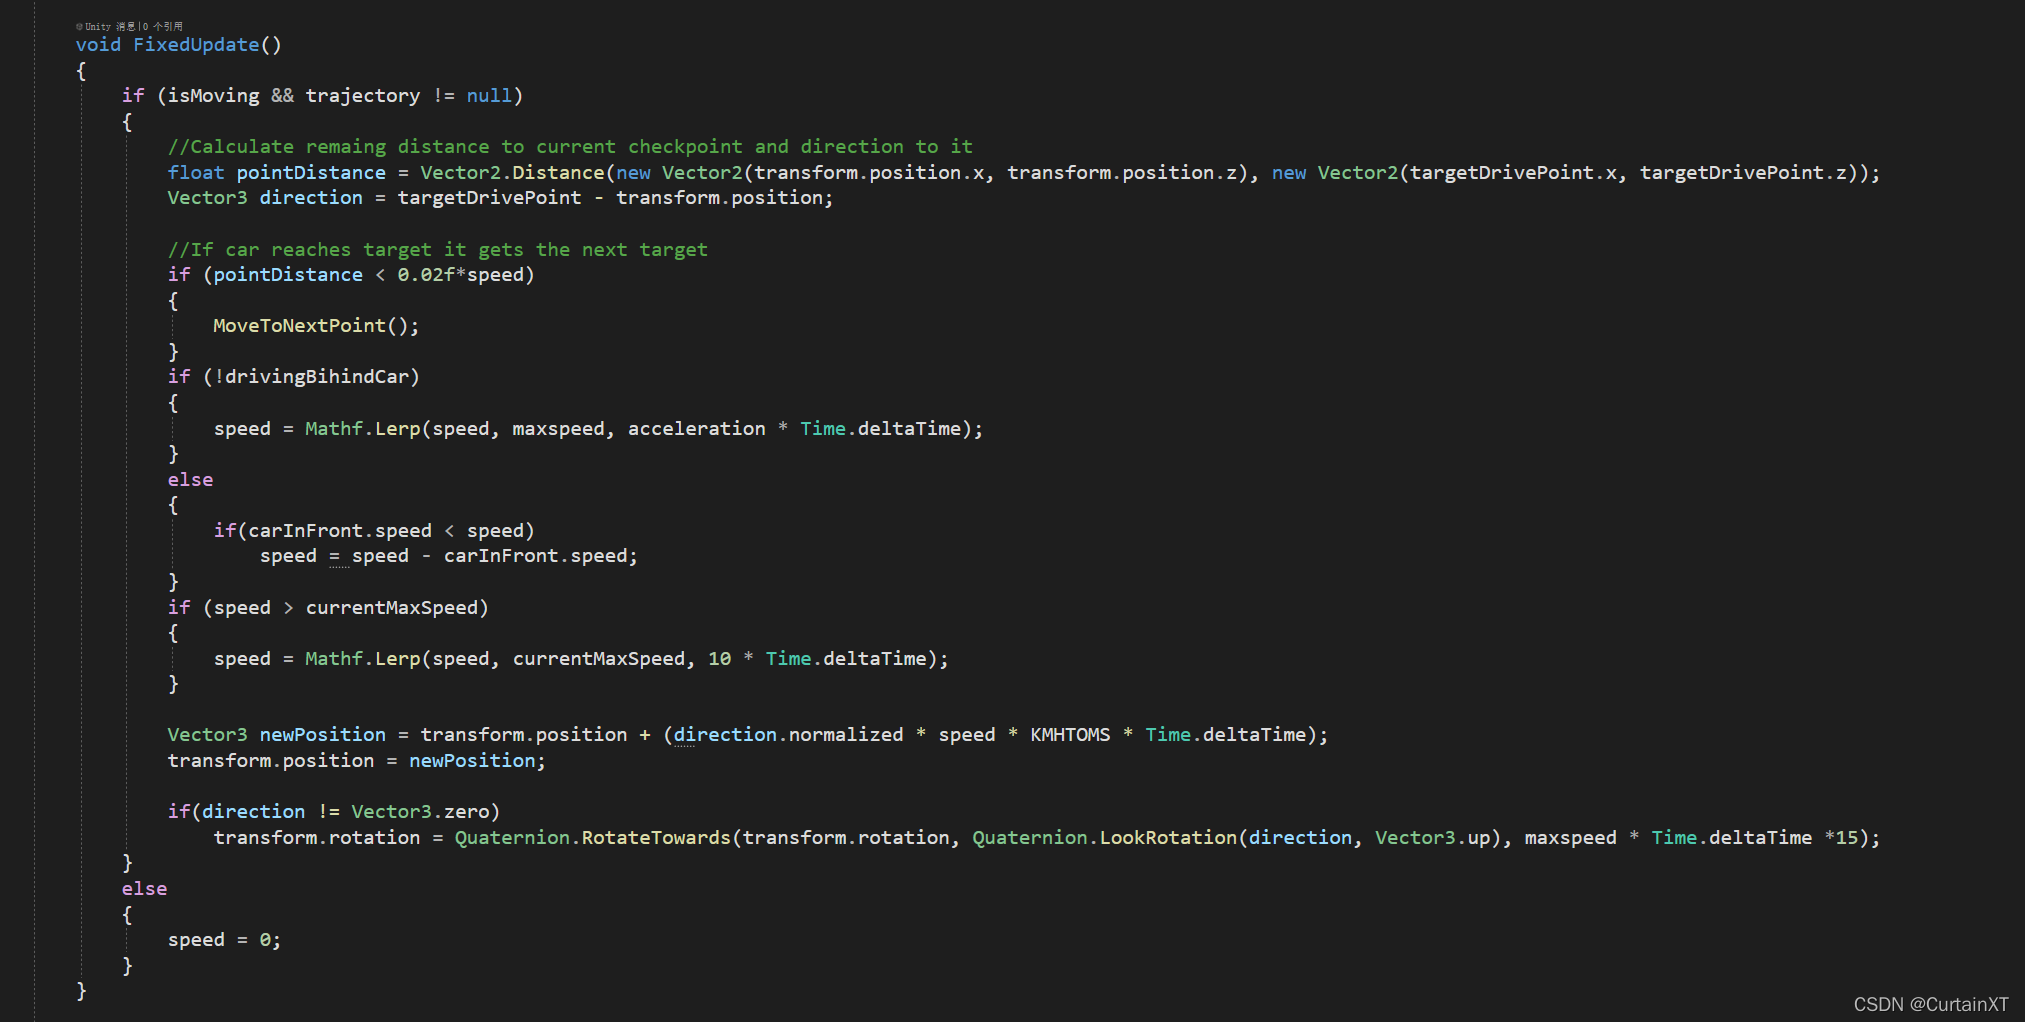Click the Quaternion.RotateTowards call

pyautogui.click(x=592, y=837)
